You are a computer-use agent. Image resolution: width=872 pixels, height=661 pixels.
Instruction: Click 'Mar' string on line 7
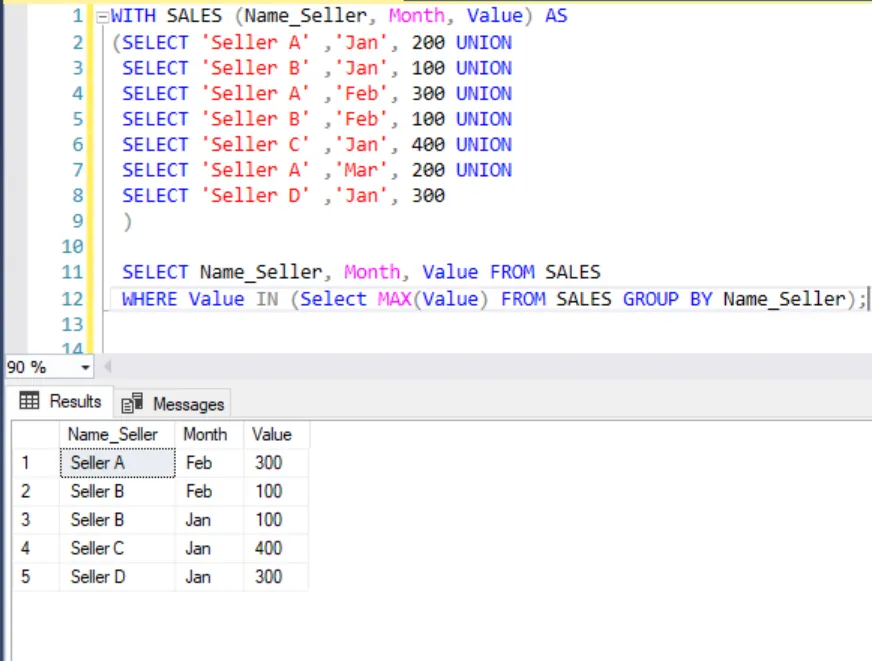click(x=360, y=170)
